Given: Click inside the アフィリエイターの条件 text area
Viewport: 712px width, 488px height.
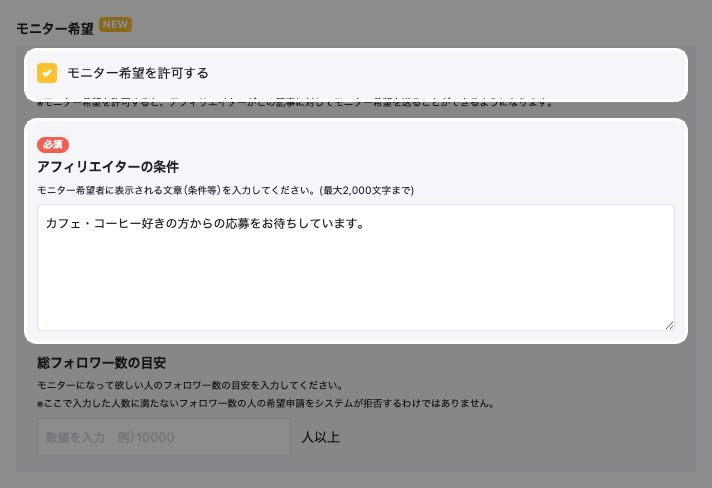Looking at the screenshot, I should [356, 267].
